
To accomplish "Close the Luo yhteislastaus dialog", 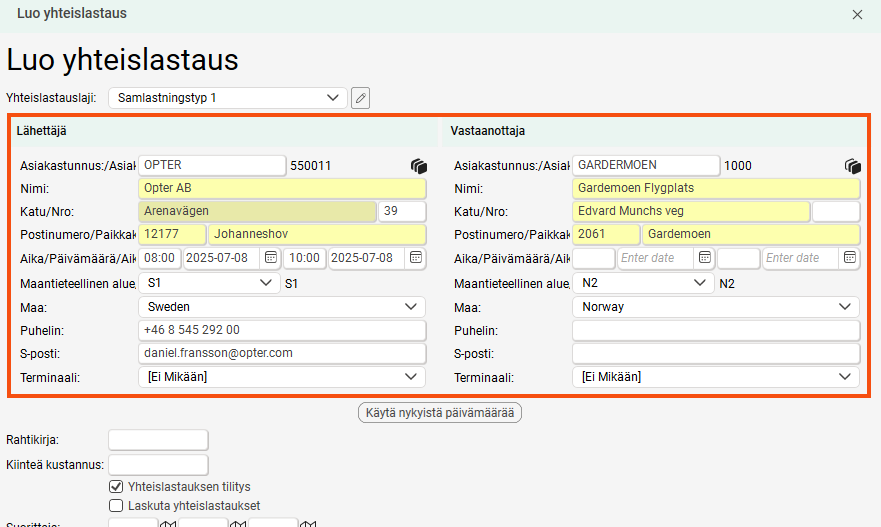I will pyautogui.click(x=857, y=15).
